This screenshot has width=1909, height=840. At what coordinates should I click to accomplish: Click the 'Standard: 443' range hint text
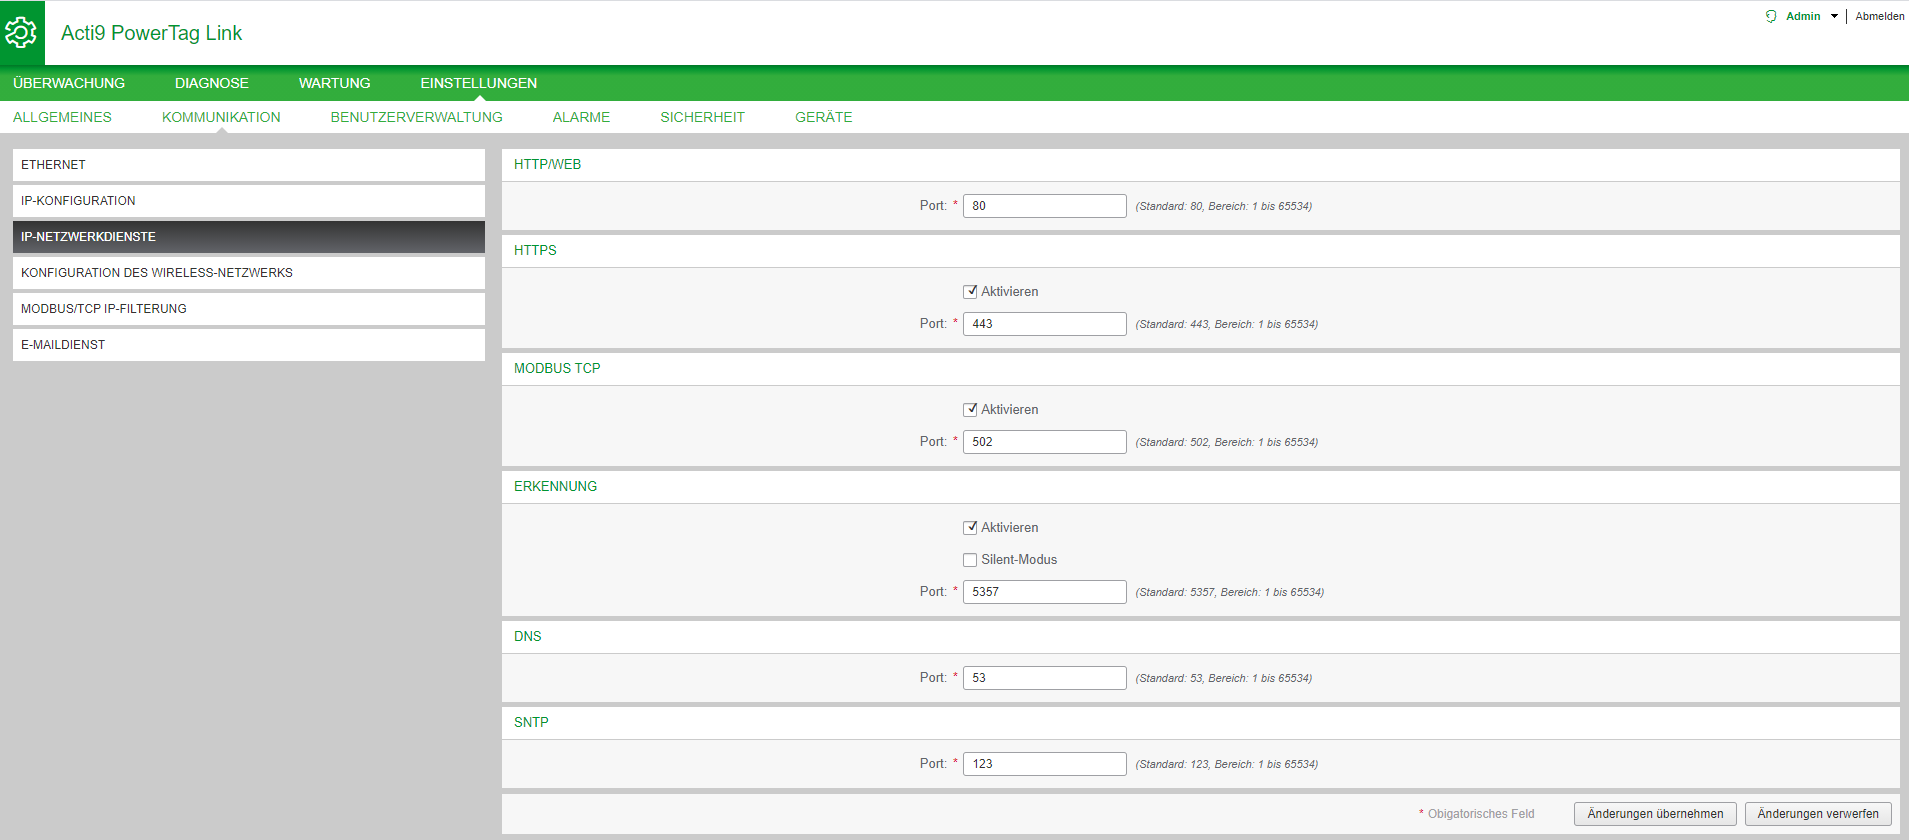click(x=1226, y=324)
